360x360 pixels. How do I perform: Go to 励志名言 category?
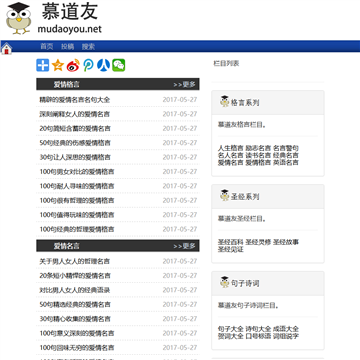(x=258, y=148)
